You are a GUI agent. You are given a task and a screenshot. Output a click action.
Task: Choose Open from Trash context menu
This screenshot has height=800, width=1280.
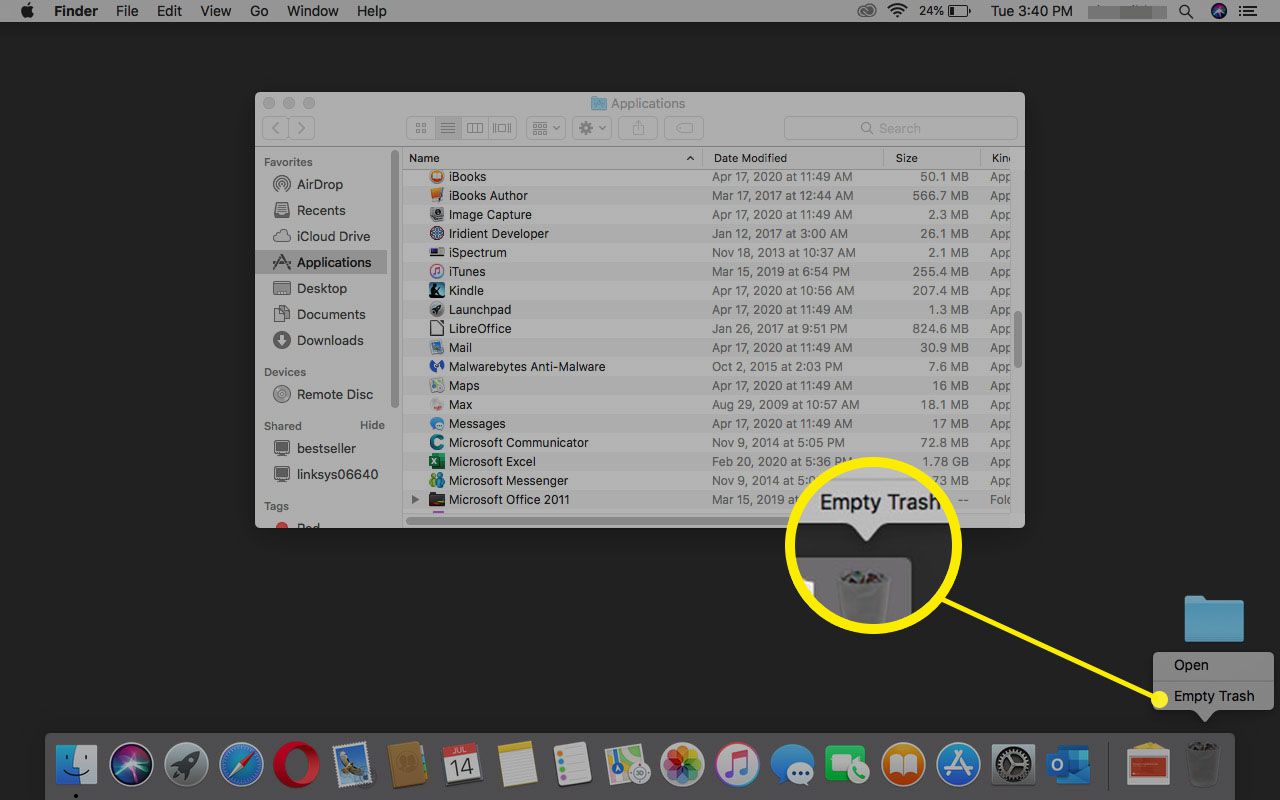pyautogui.click(x=1213, y=665)
